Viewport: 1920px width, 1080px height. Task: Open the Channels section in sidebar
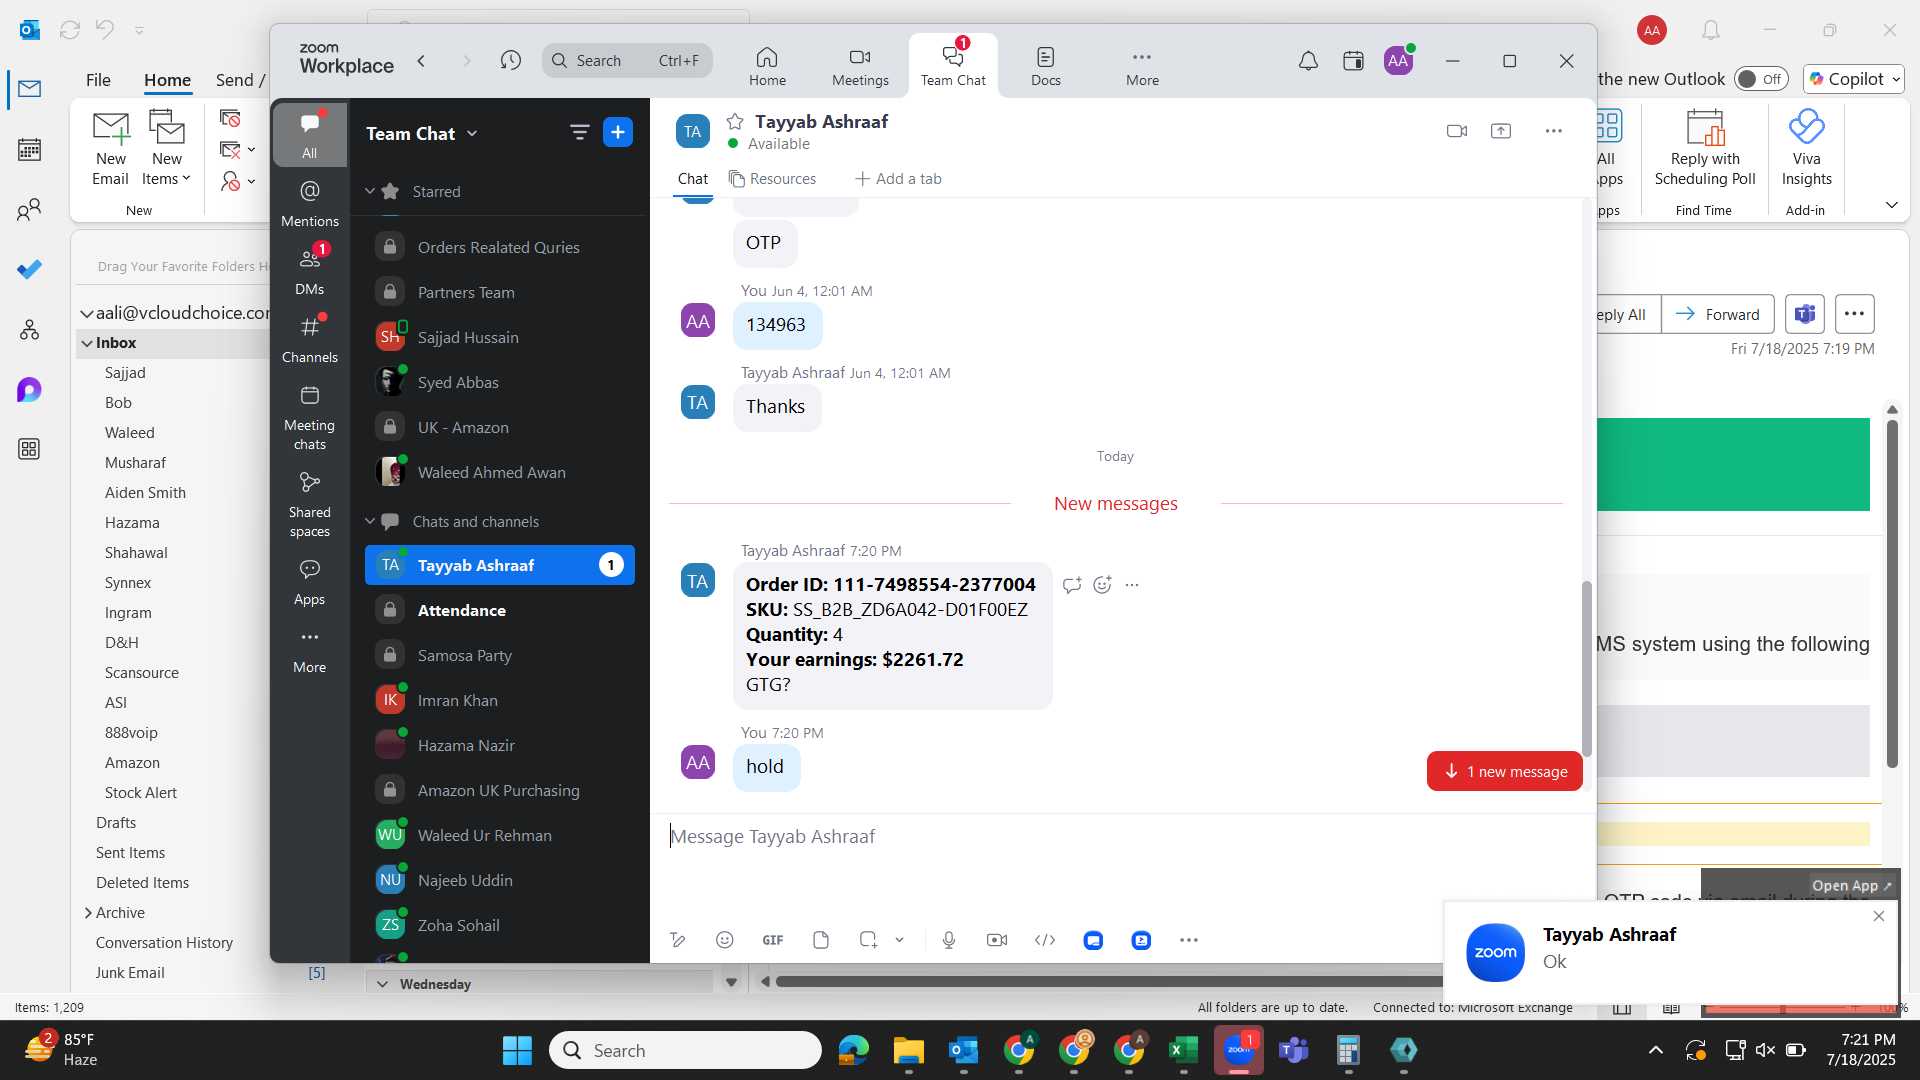[x=310, y=339]
